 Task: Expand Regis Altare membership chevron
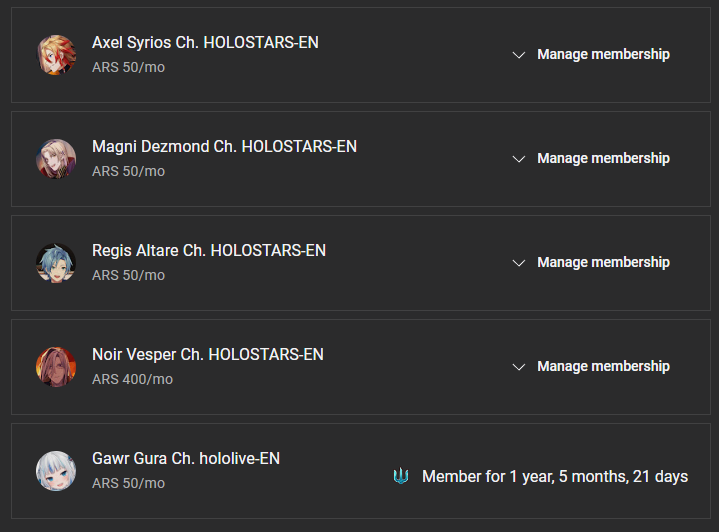(519, 263)
